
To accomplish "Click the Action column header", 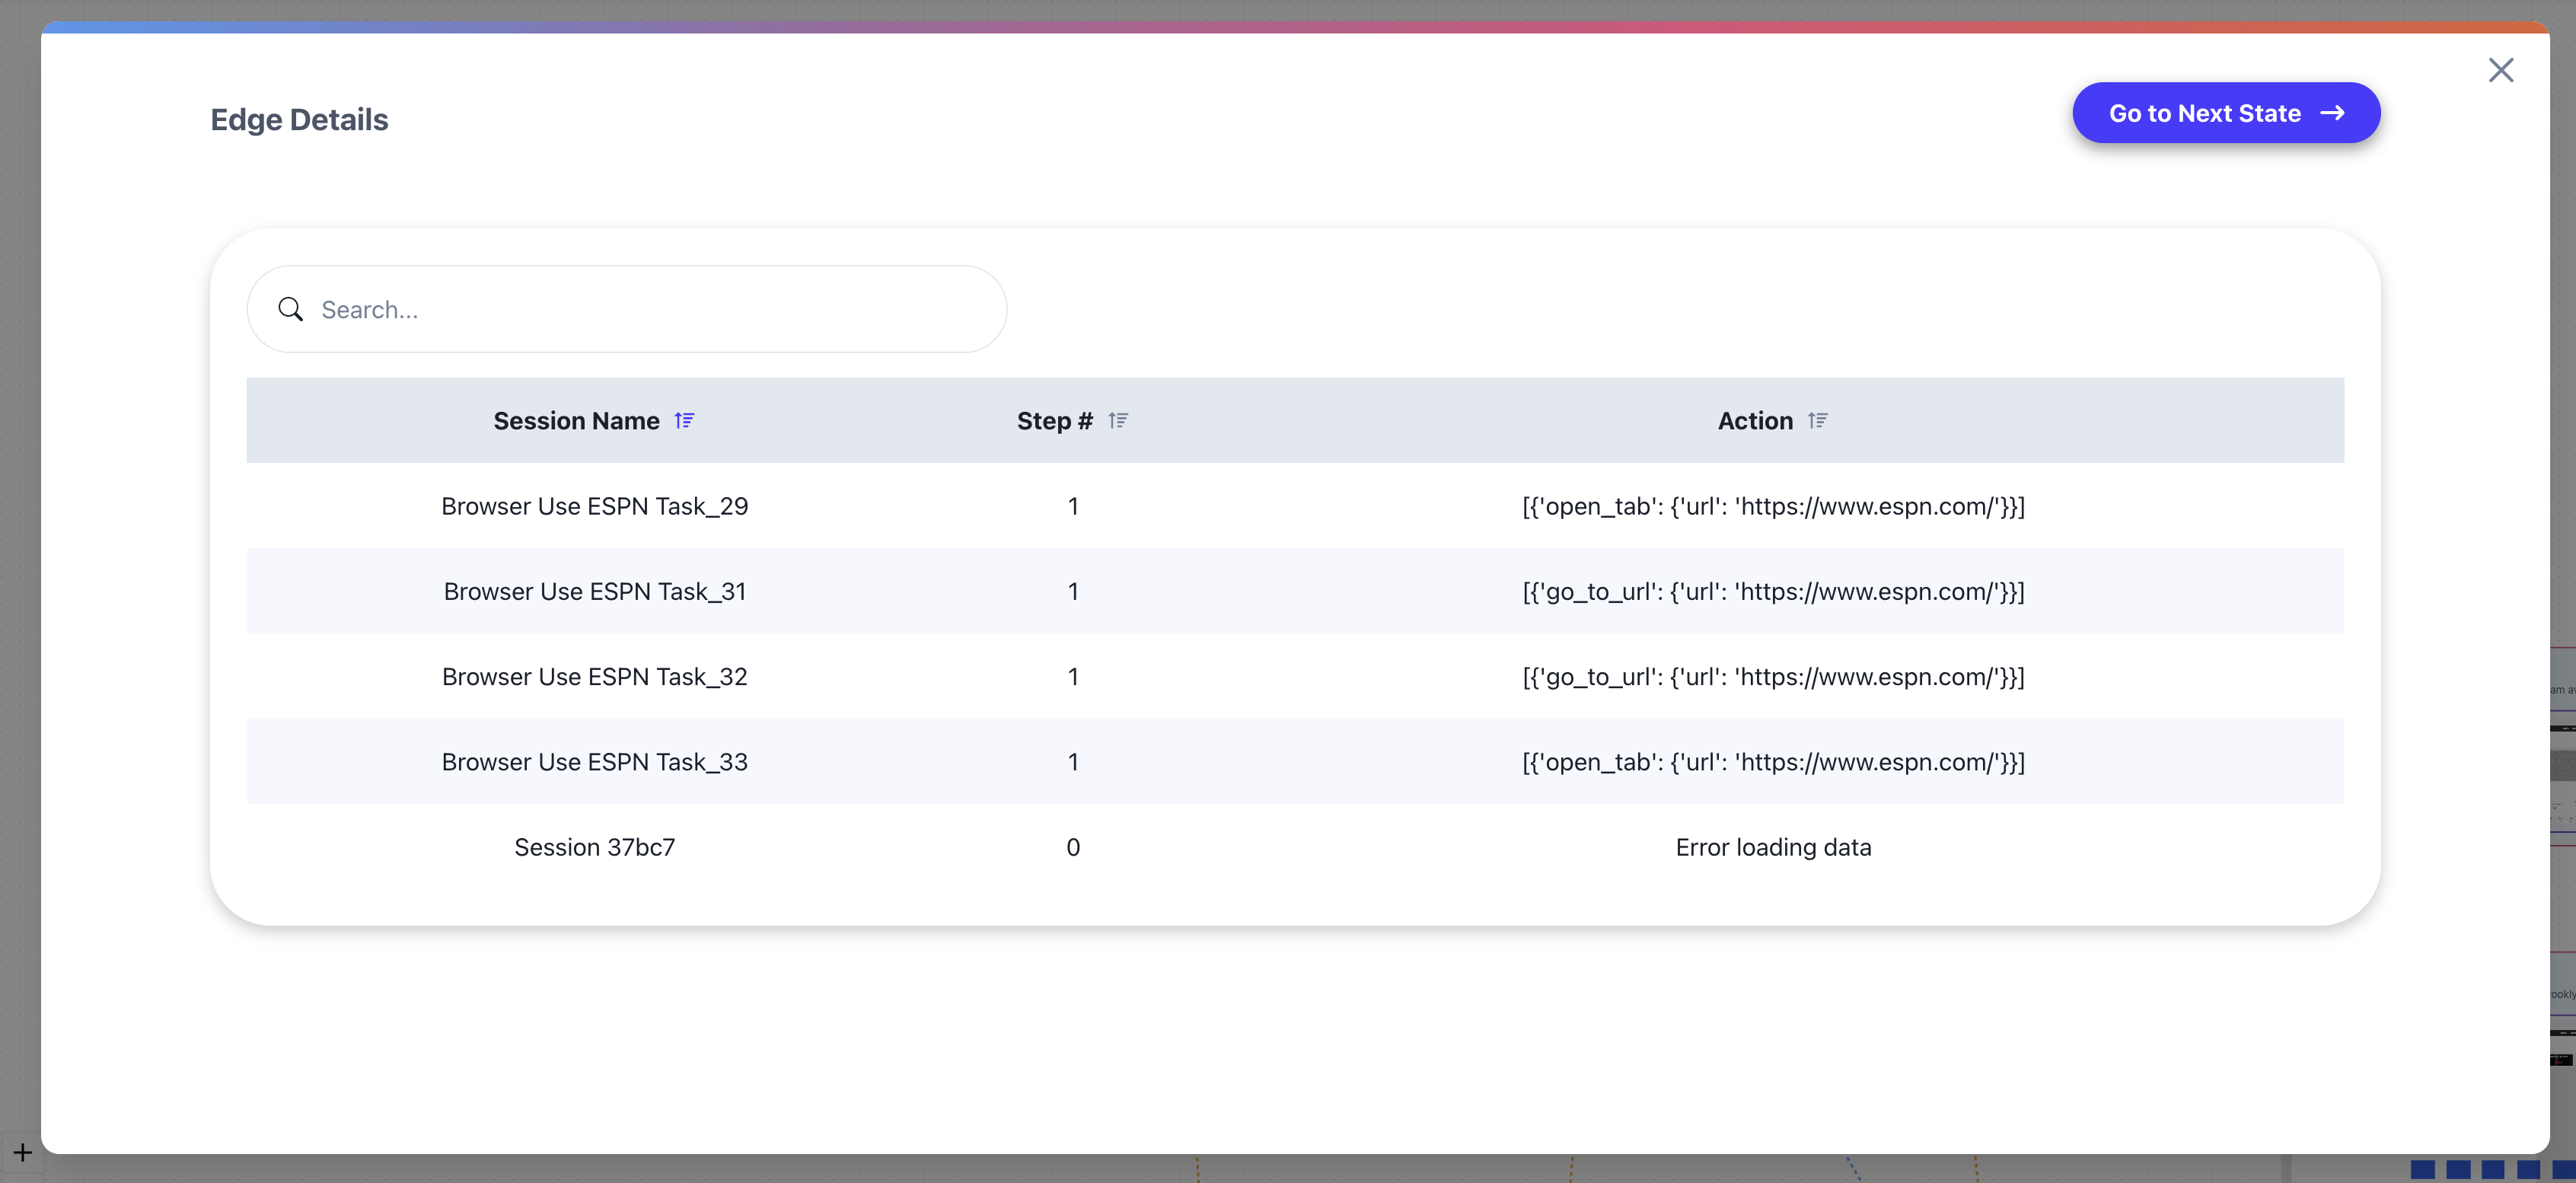I will click(1755, 420).
